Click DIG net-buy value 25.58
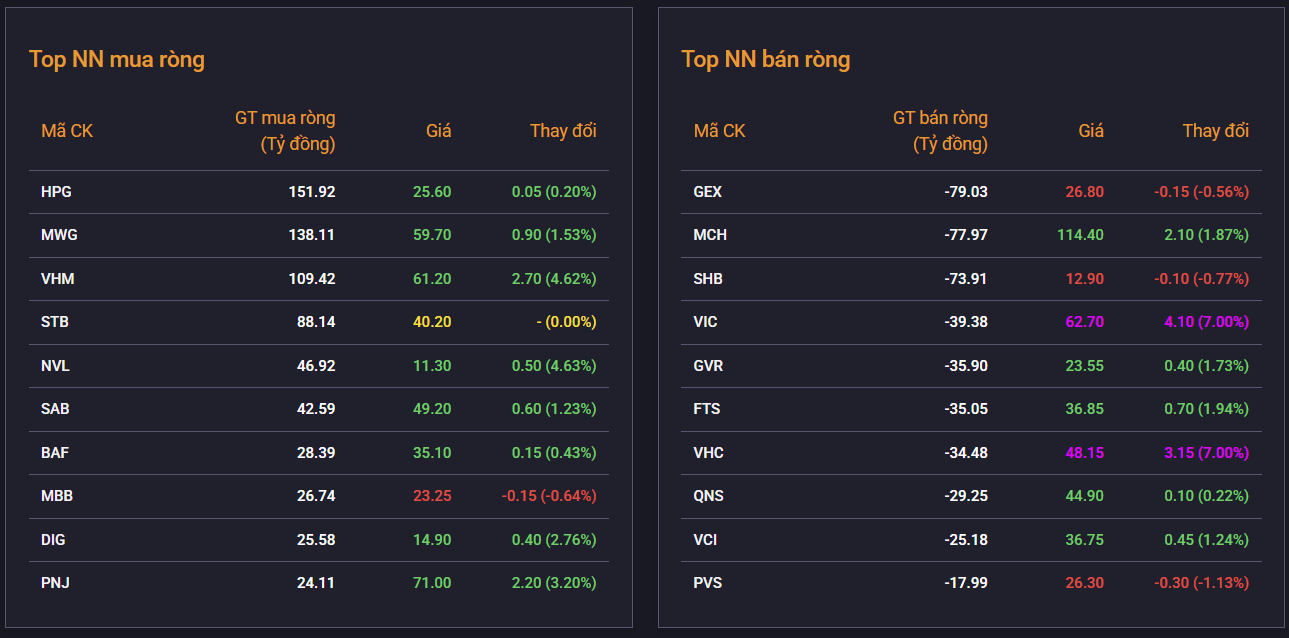Screen dimensions: 1289x638 click(316, 540)
